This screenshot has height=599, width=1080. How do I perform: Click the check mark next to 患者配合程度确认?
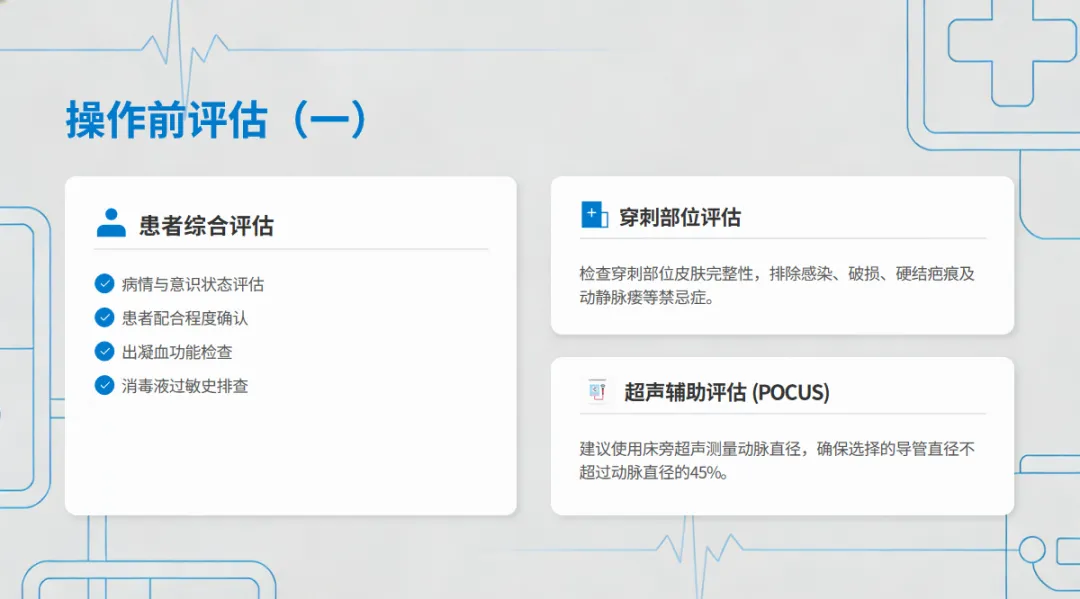point(104,317)
